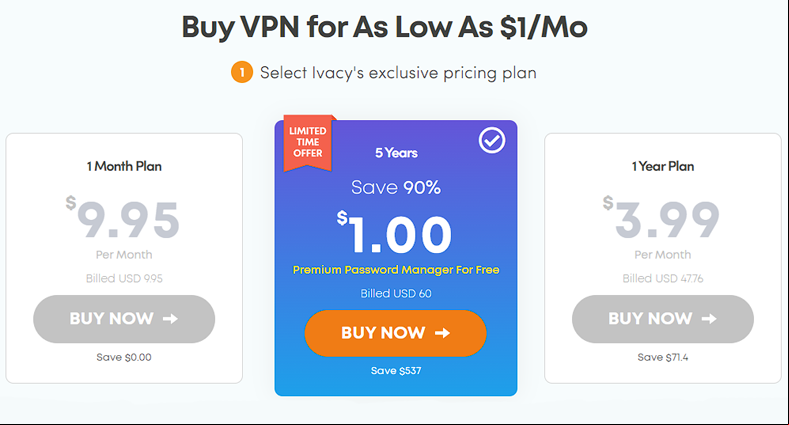Buy the 5 Years plan now
The height and width of the screenshot is (425, 789).
point(396,333)
